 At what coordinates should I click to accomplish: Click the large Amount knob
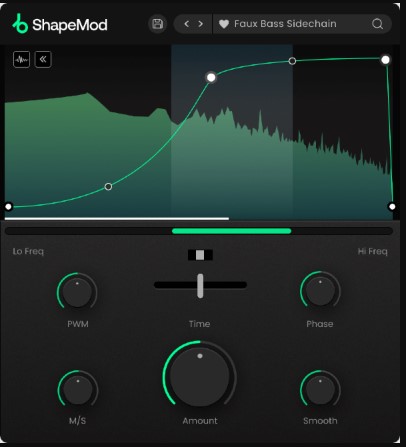(x=200, y=377)
